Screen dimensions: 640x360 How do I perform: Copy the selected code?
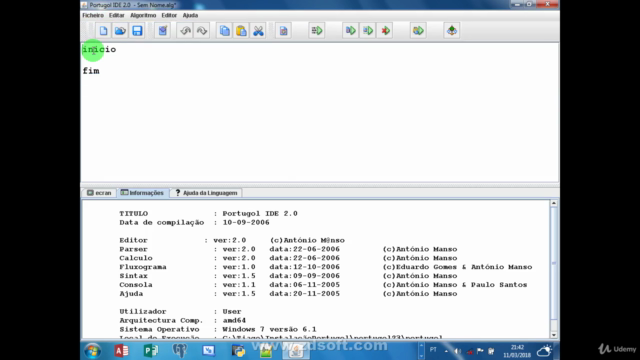(224, 31)
